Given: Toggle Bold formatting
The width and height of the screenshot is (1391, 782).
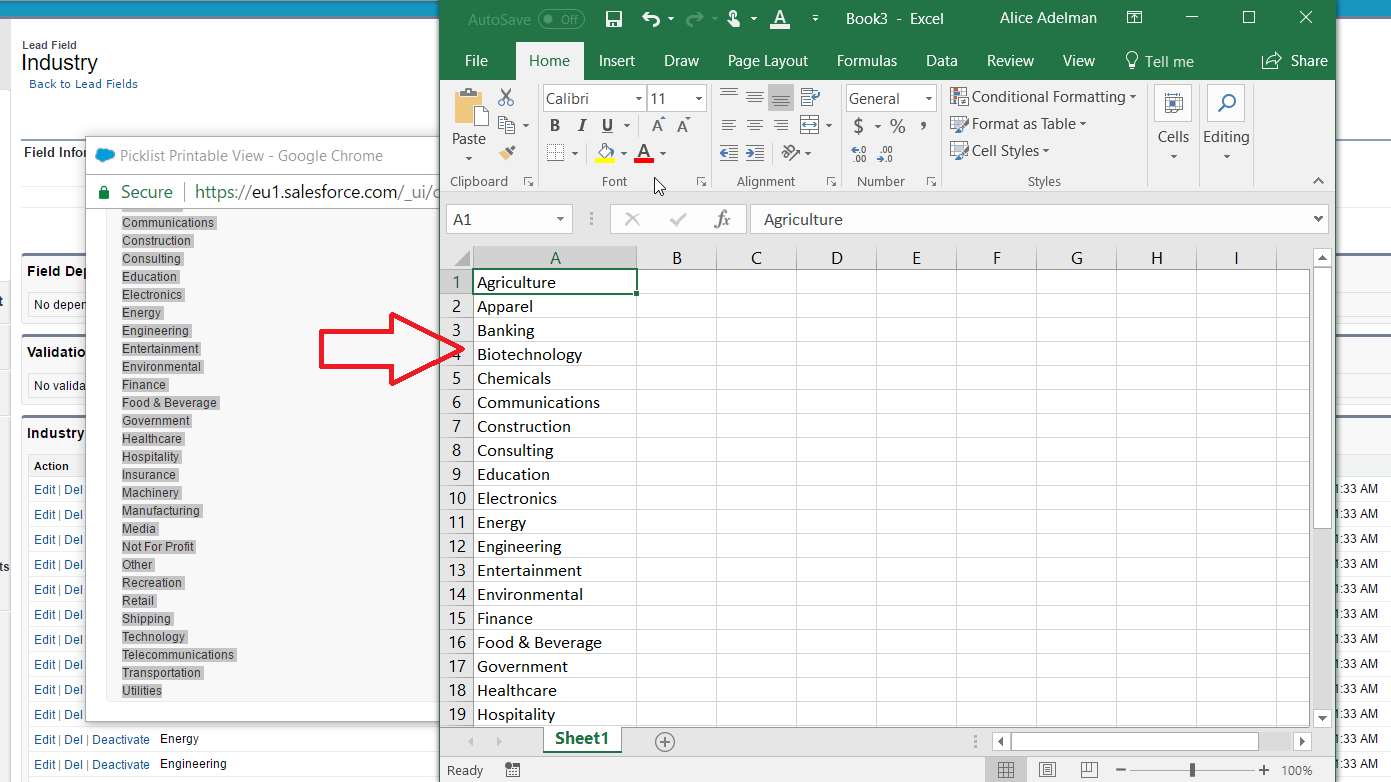Looking at the screenshot, I should 555,125.
